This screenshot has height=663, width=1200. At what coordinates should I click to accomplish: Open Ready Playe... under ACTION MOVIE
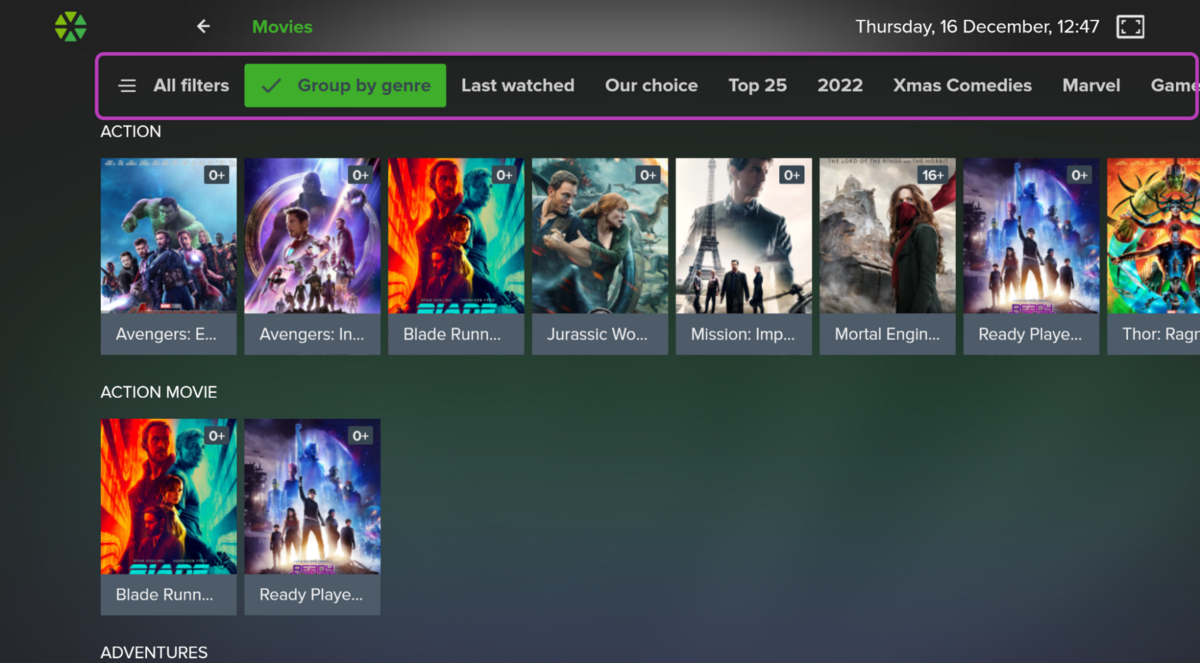click(x=312, y=517)
